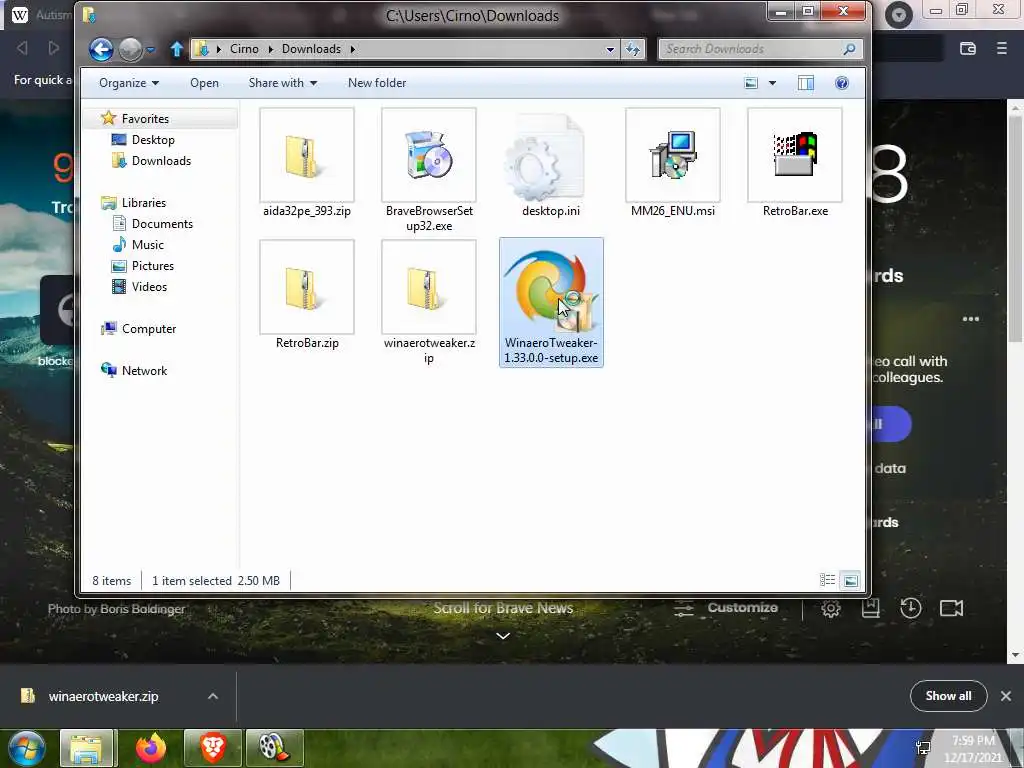Expand the Downloads breadcrumb arrow
The height and width of the screenshot is (768, 1024).
[353, 49]
